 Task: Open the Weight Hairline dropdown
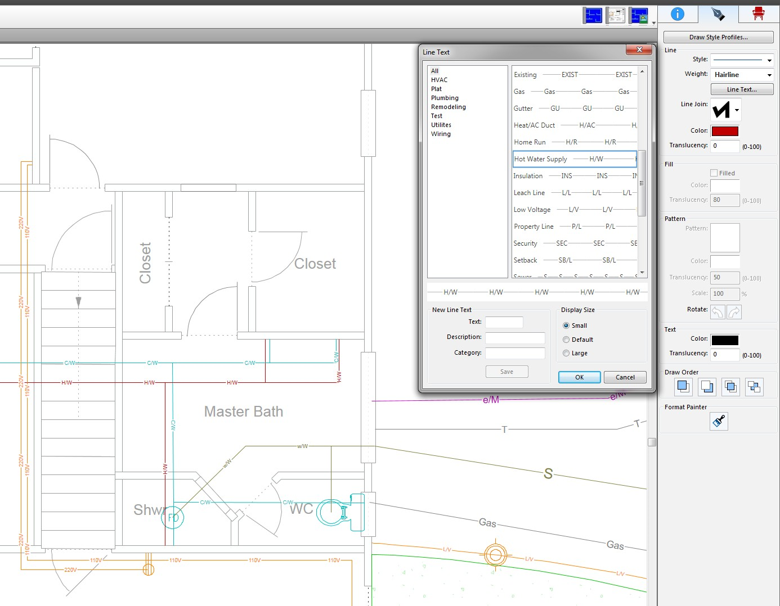pos(742,75)
